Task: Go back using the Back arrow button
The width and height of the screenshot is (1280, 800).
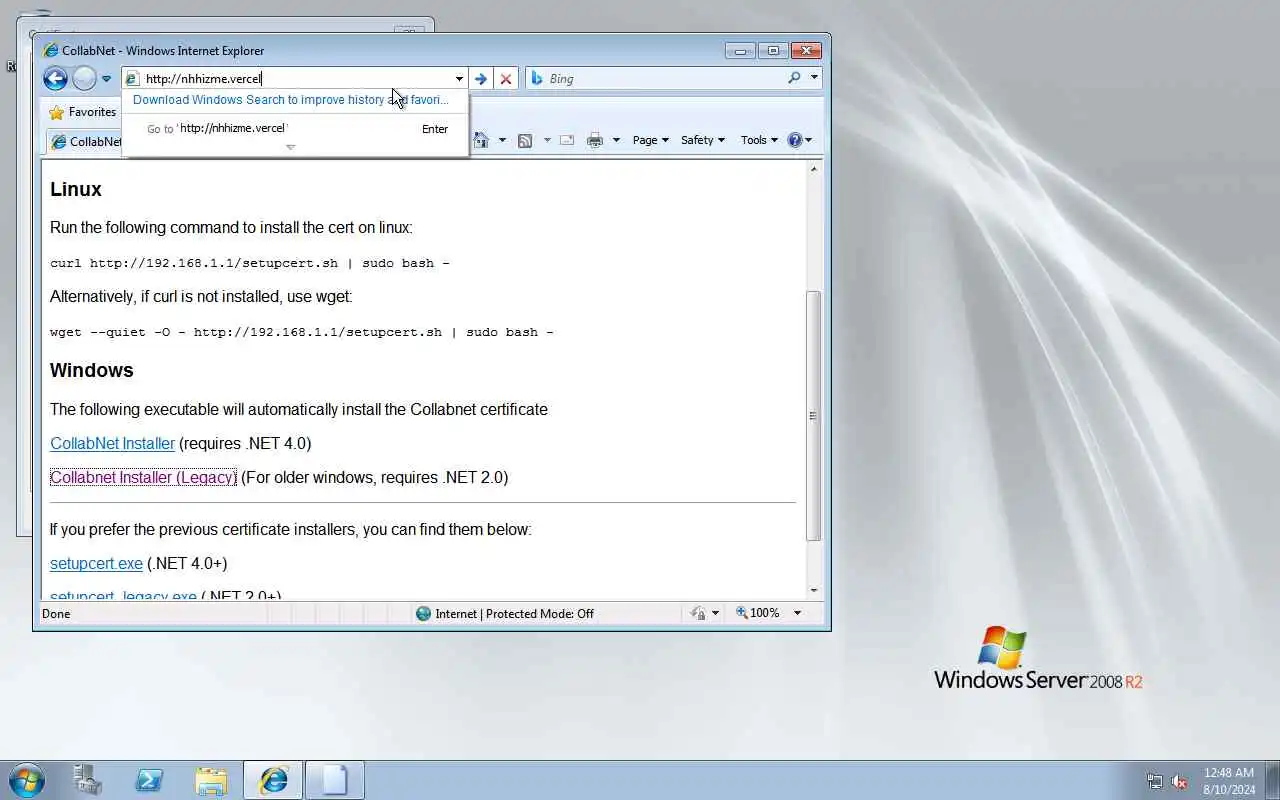Action: (x=55, y=78)
